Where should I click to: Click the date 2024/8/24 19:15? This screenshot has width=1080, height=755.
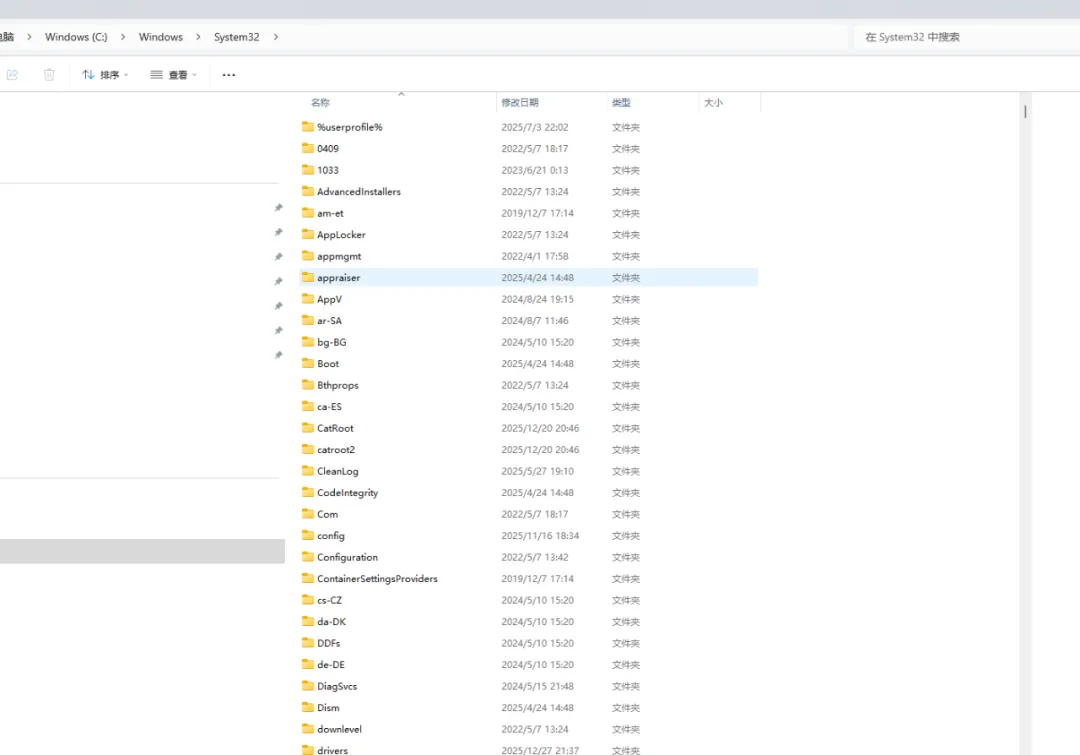coord(537,299)
